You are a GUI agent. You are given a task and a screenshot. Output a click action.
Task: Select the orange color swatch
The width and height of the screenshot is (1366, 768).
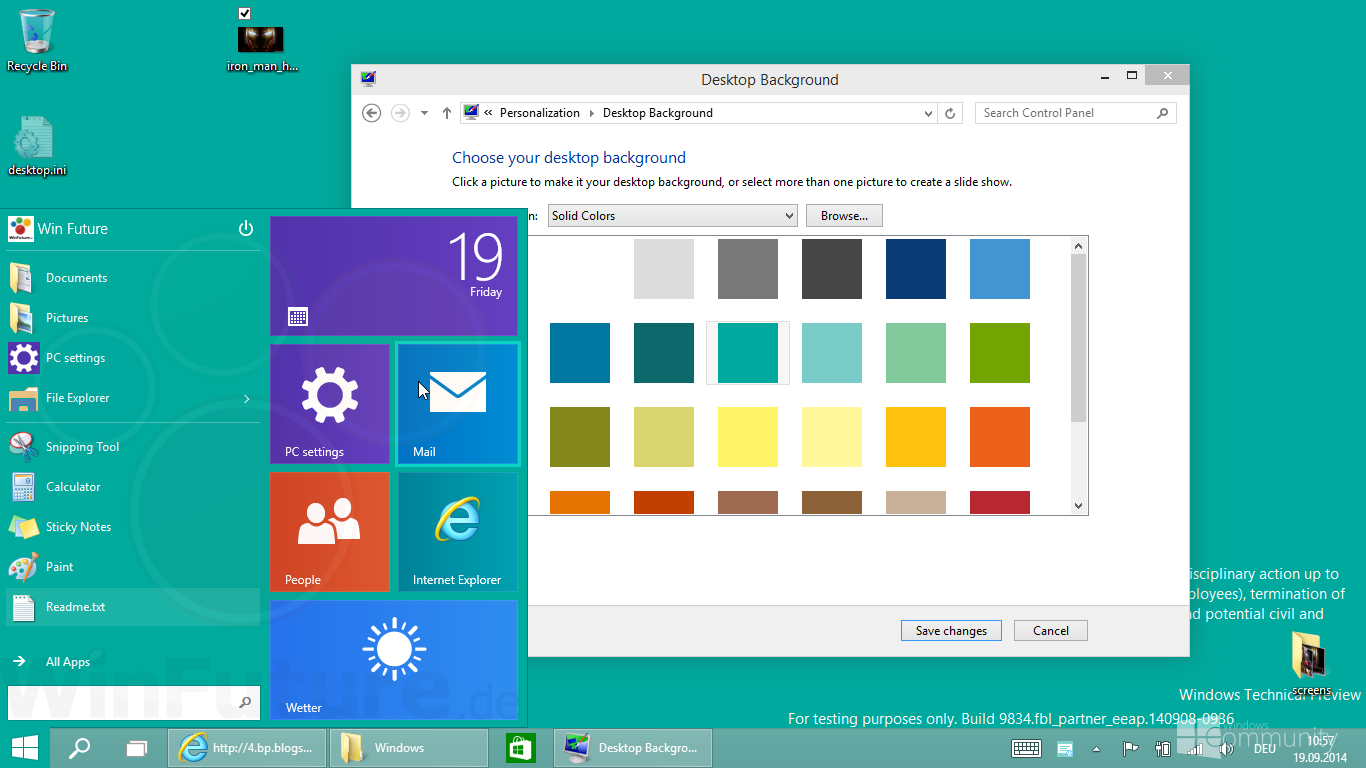point(1000,437)
